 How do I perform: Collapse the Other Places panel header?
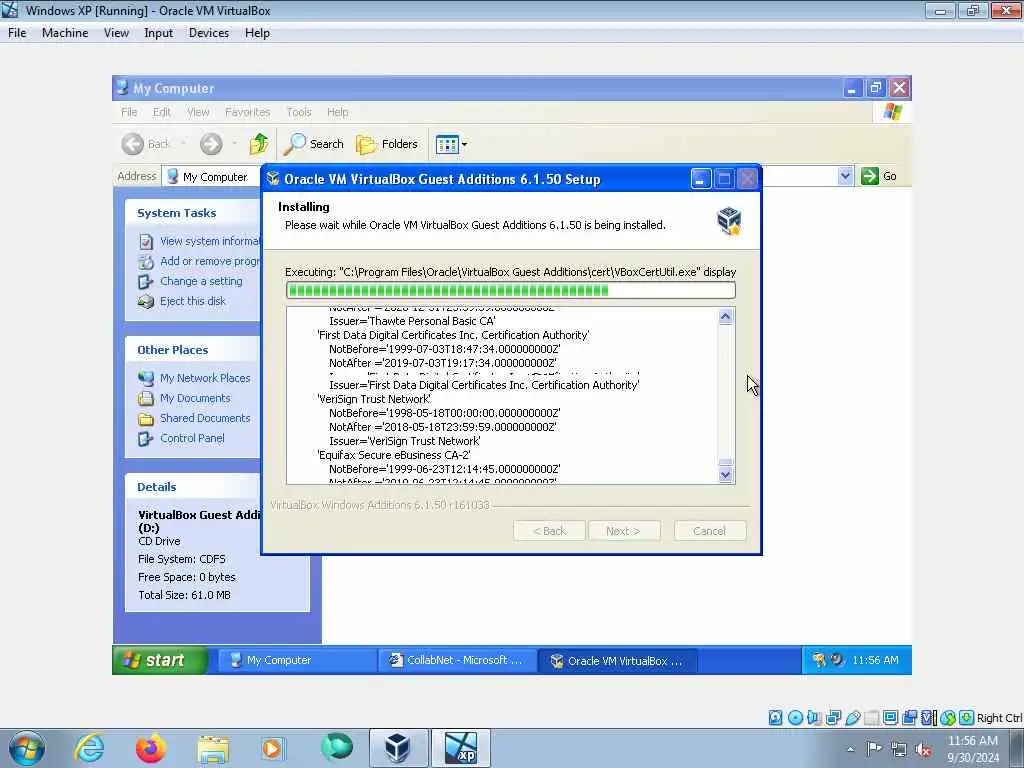tap(193, 350)
